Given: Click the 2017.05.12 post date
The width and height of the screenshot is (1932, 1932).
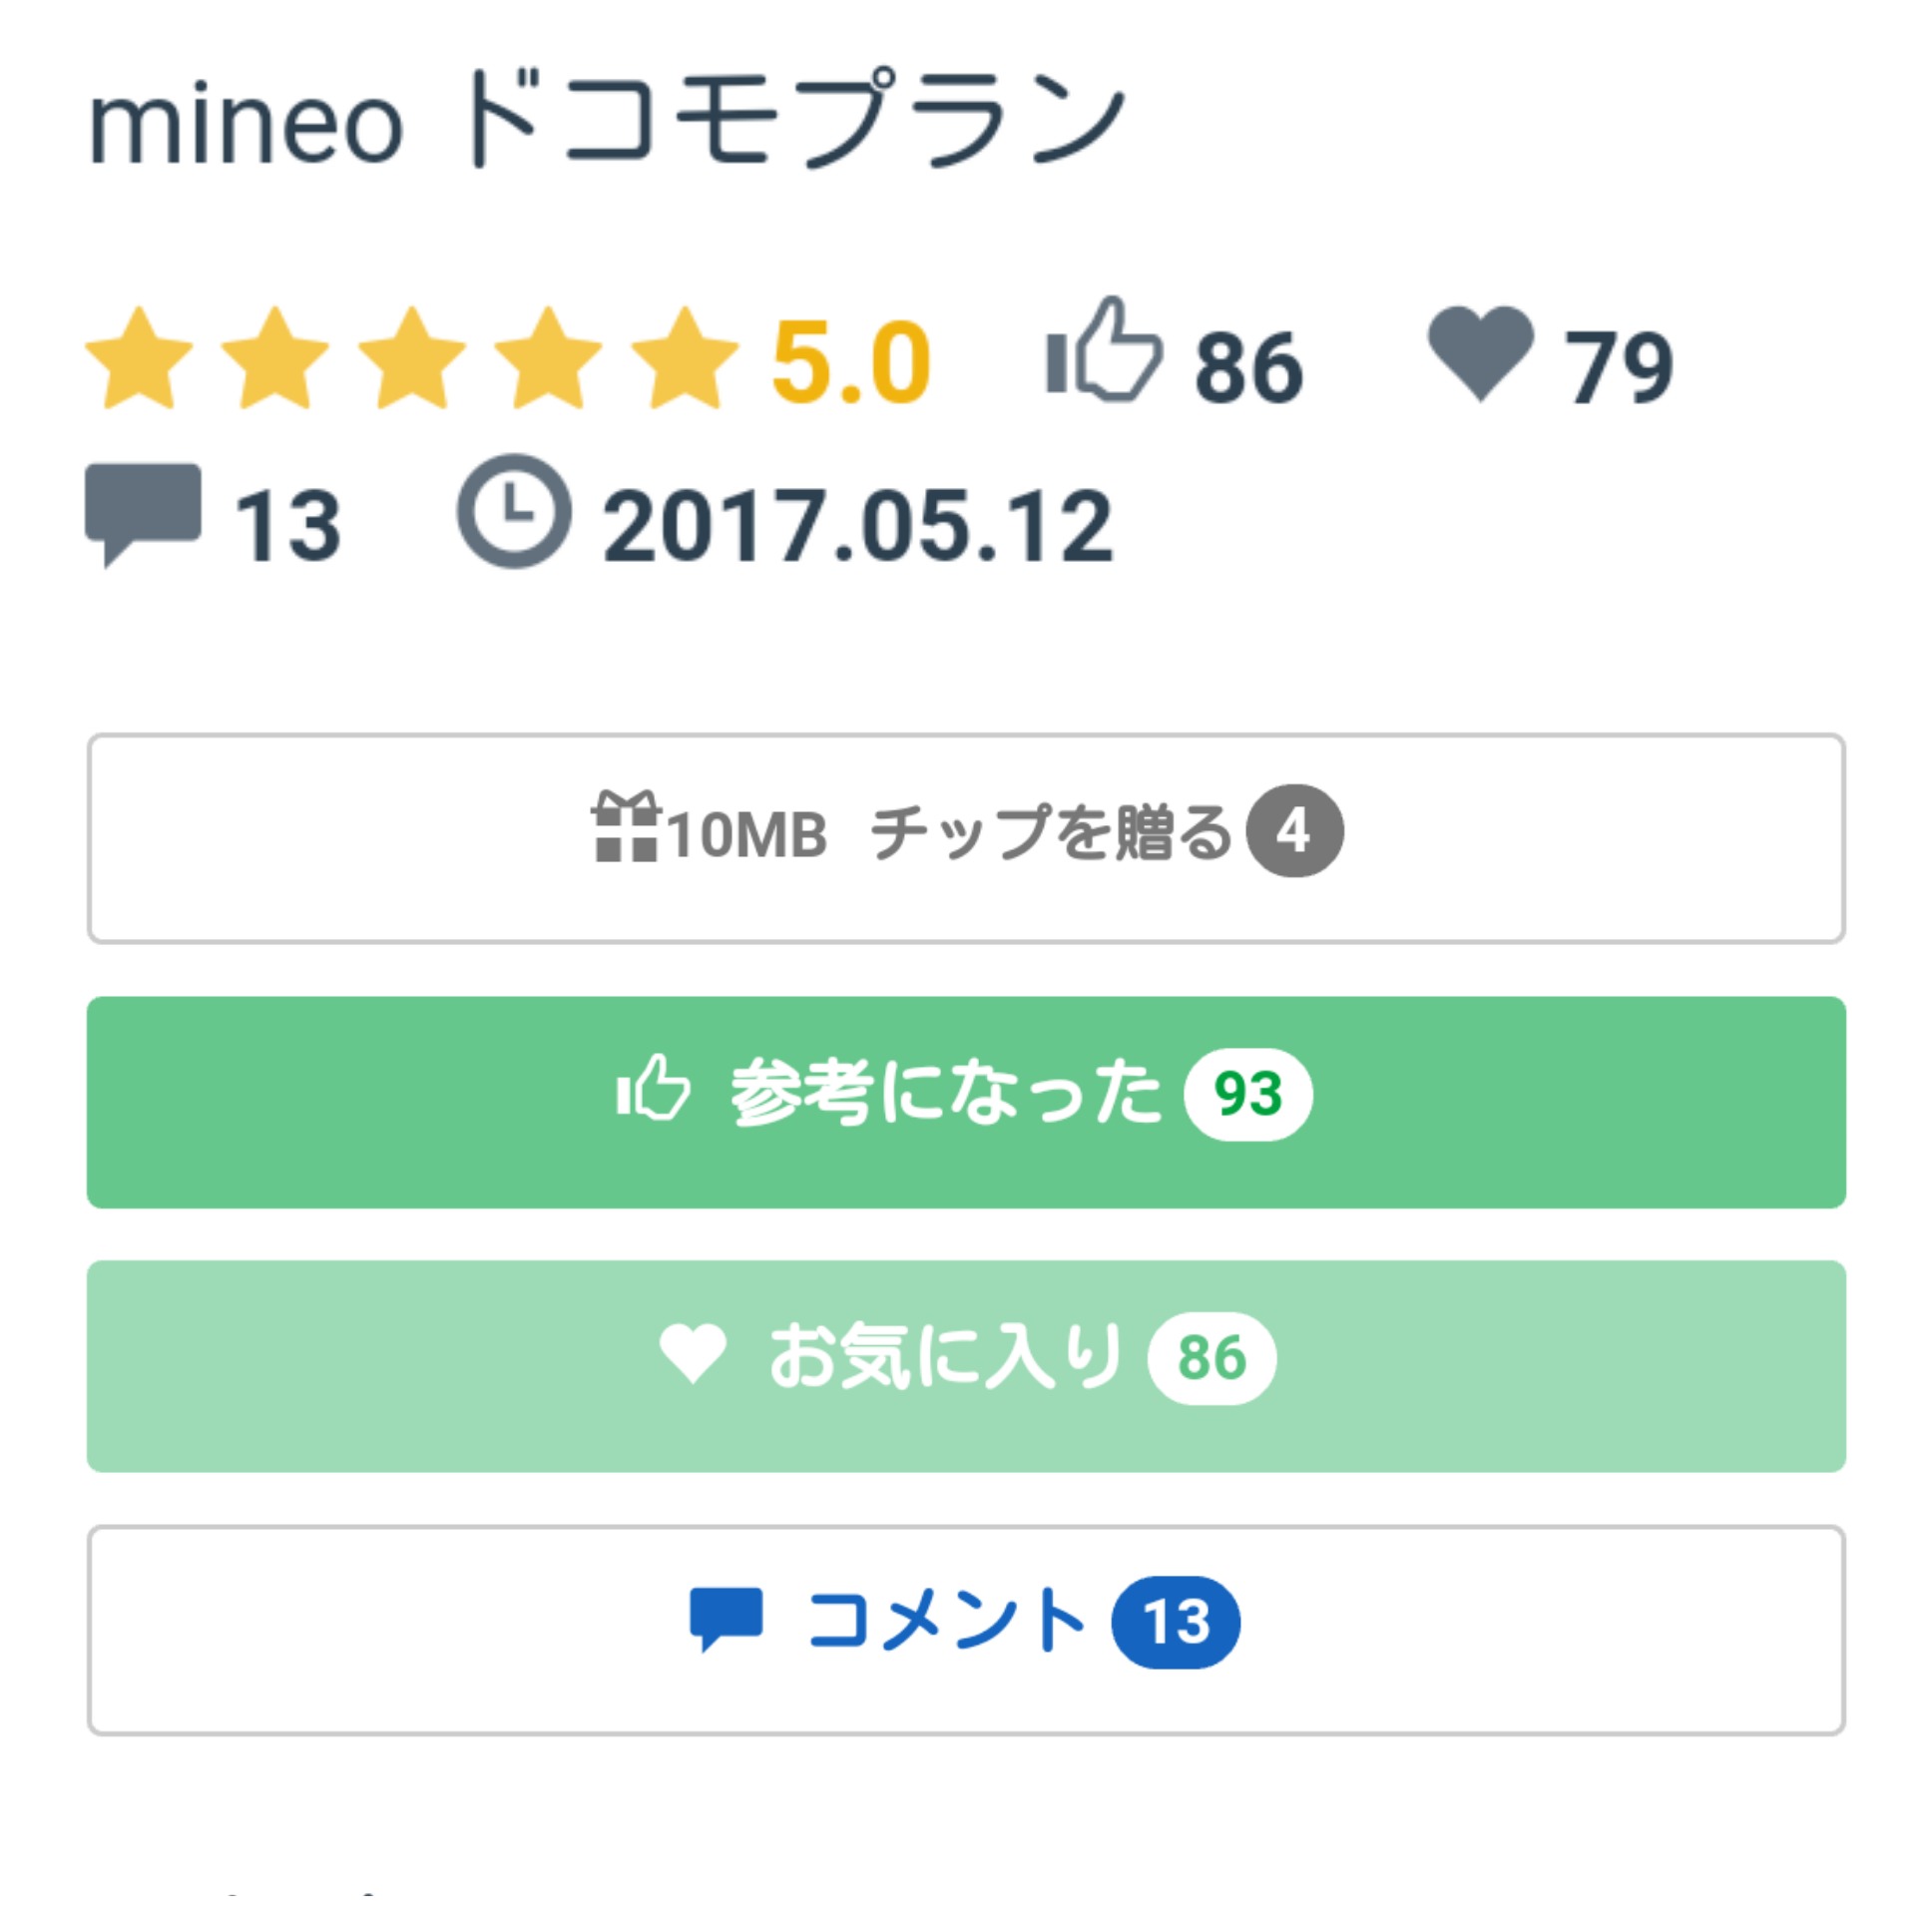Looking at the screenshot, I should point(857,525).
